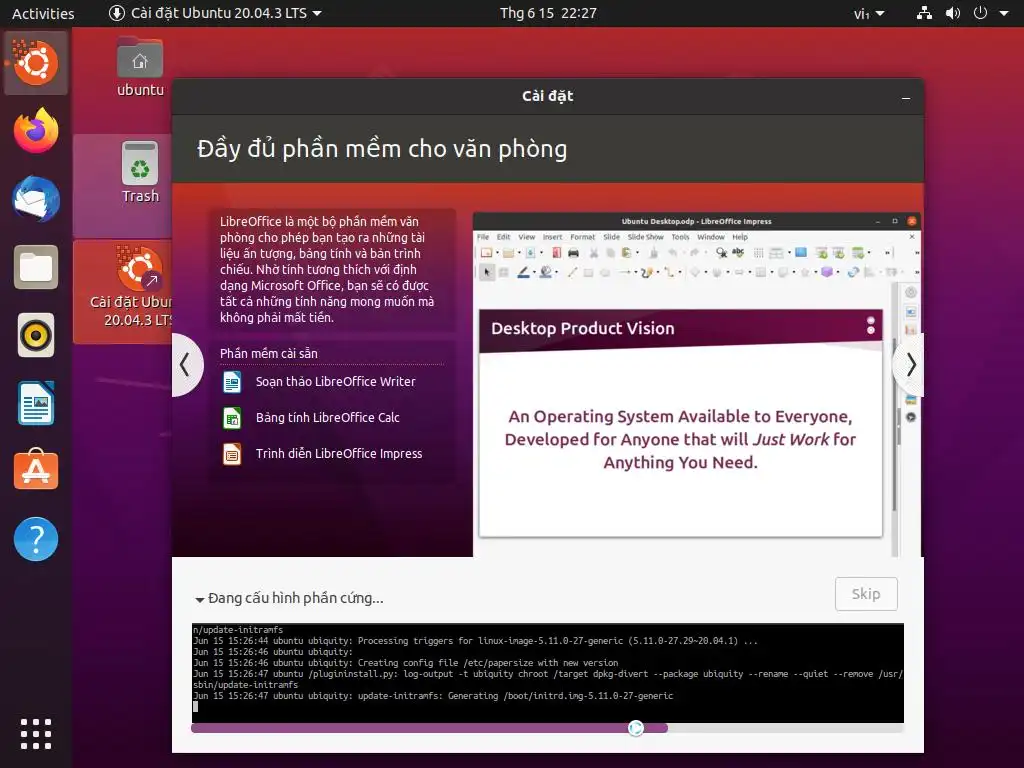Click Bảng tính LibreOffice Calc text
Viewport: 1024px width, 768px height.
point(328,417)
